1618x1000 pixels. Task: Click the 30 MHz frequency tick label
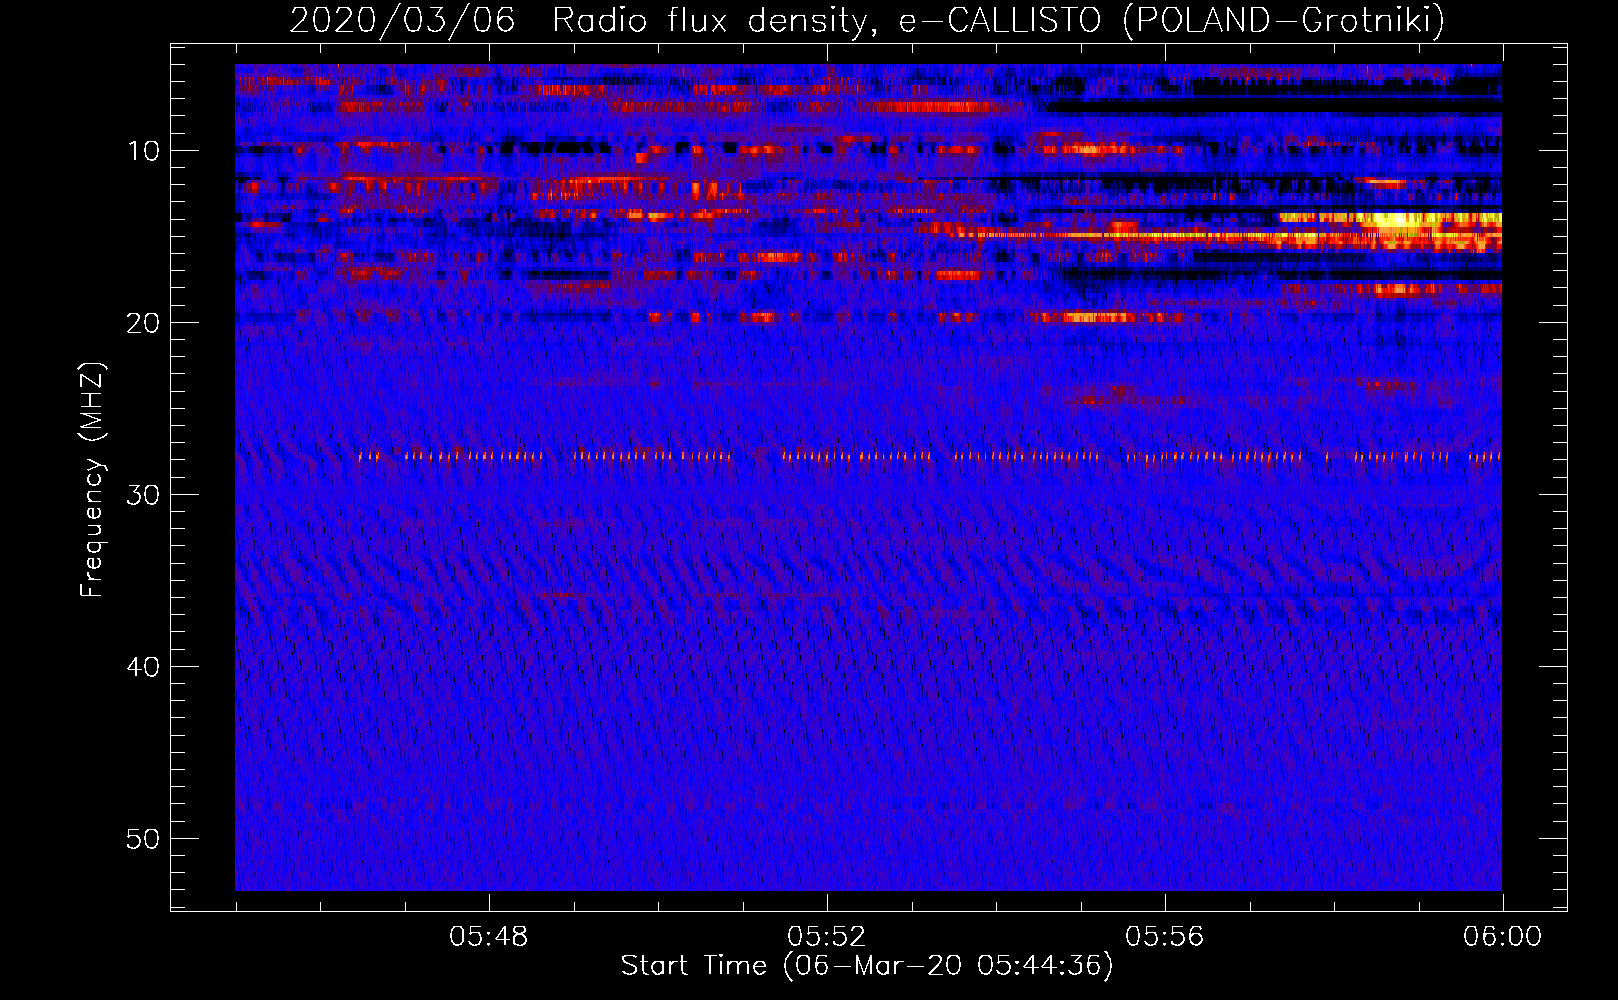144,495
